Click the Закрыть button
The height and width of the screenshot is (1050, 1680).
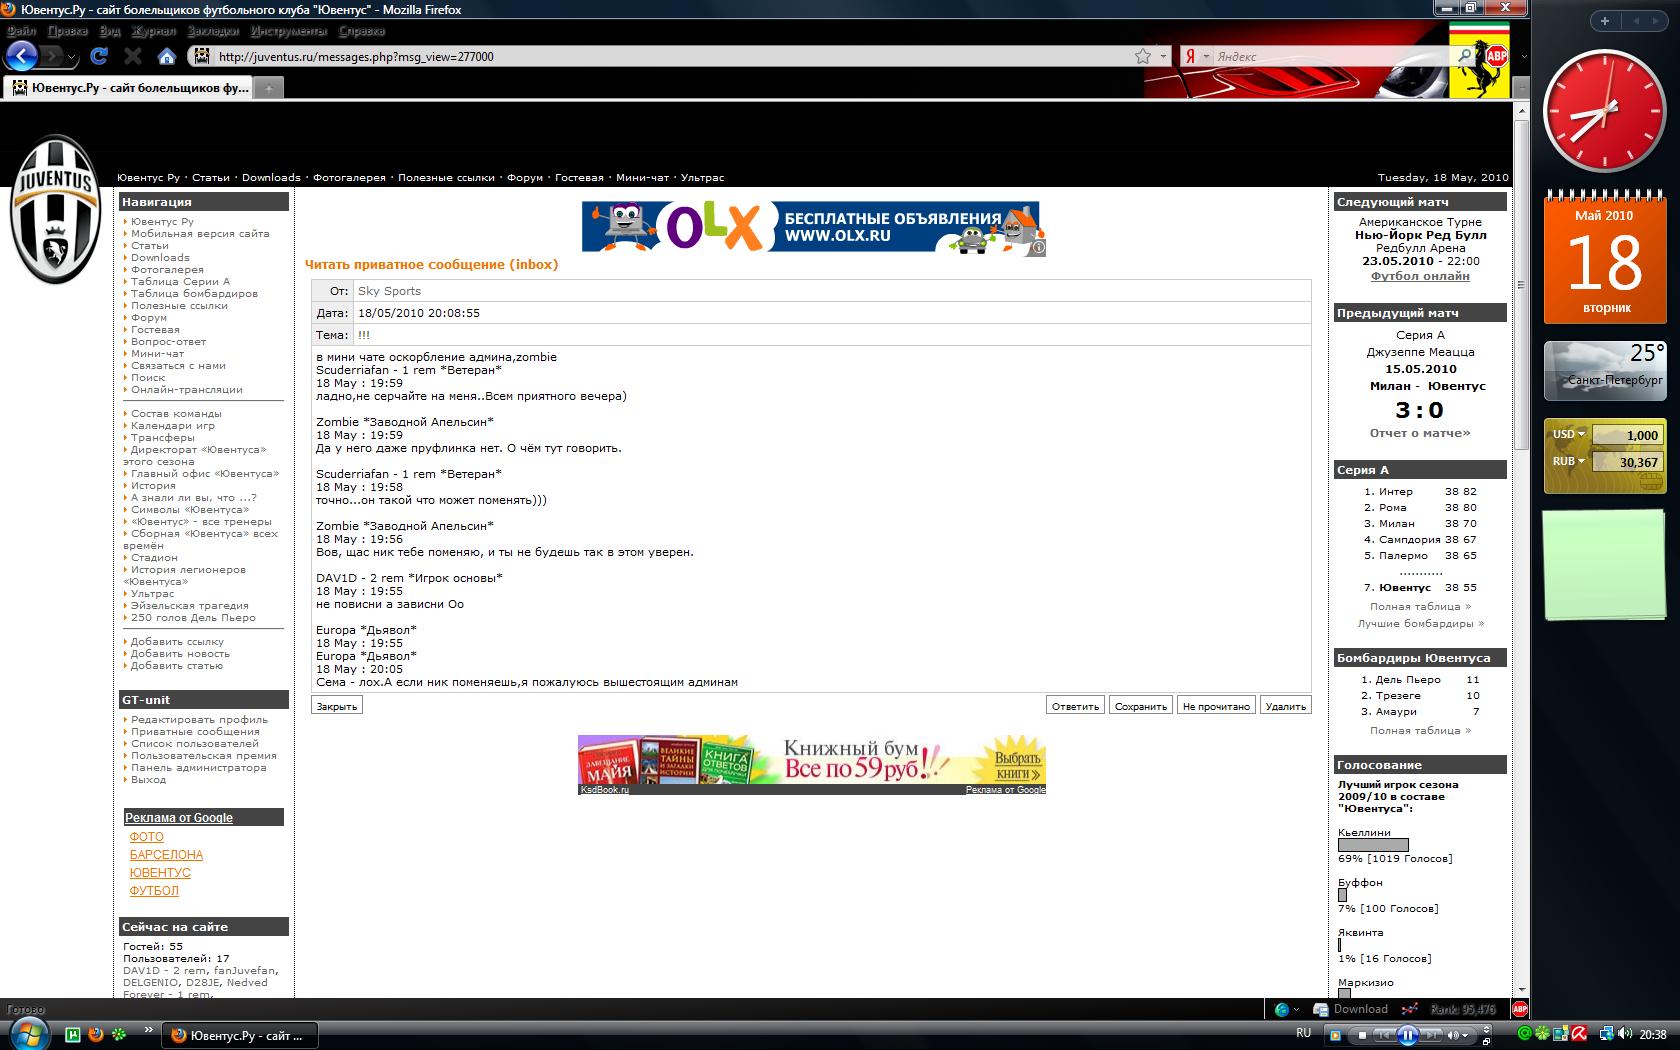click(x=336, y=706)
